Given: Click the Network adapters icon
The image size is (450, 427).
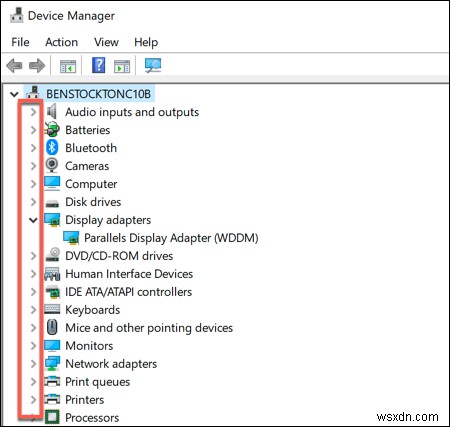Looking at the screenshot, I should [x=52, y=363].
